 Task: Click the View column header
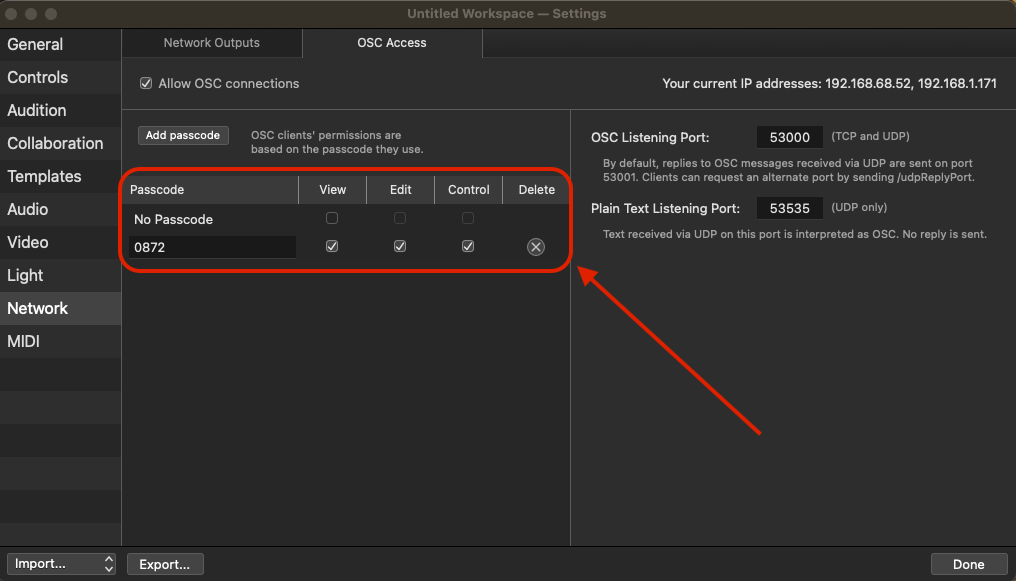click(332, 190)
